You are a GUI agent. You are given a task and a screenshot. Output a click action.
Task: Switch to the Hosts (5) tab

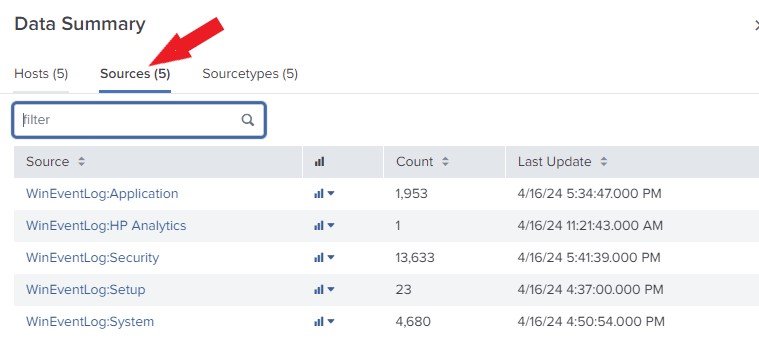41,74
